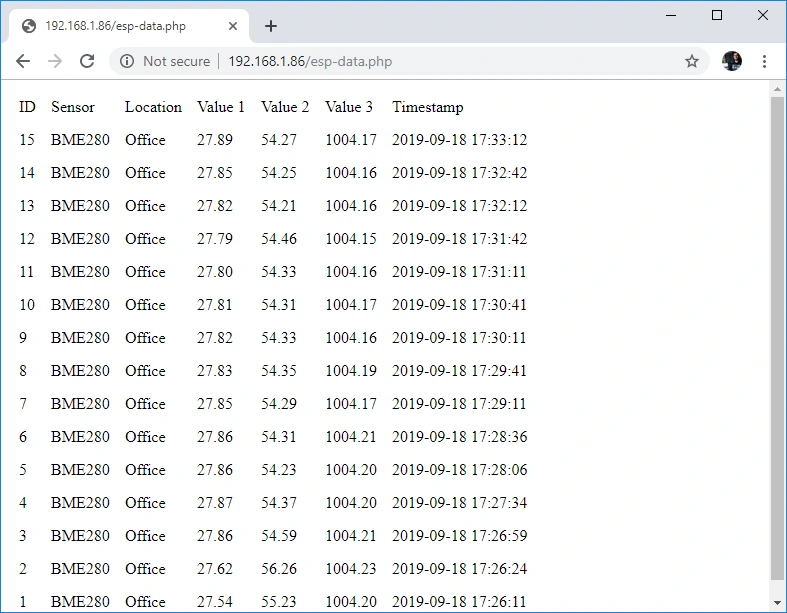
Task: Click the value 56.26 in row 2
Action: pyautogui.click(x=279, y=569)
